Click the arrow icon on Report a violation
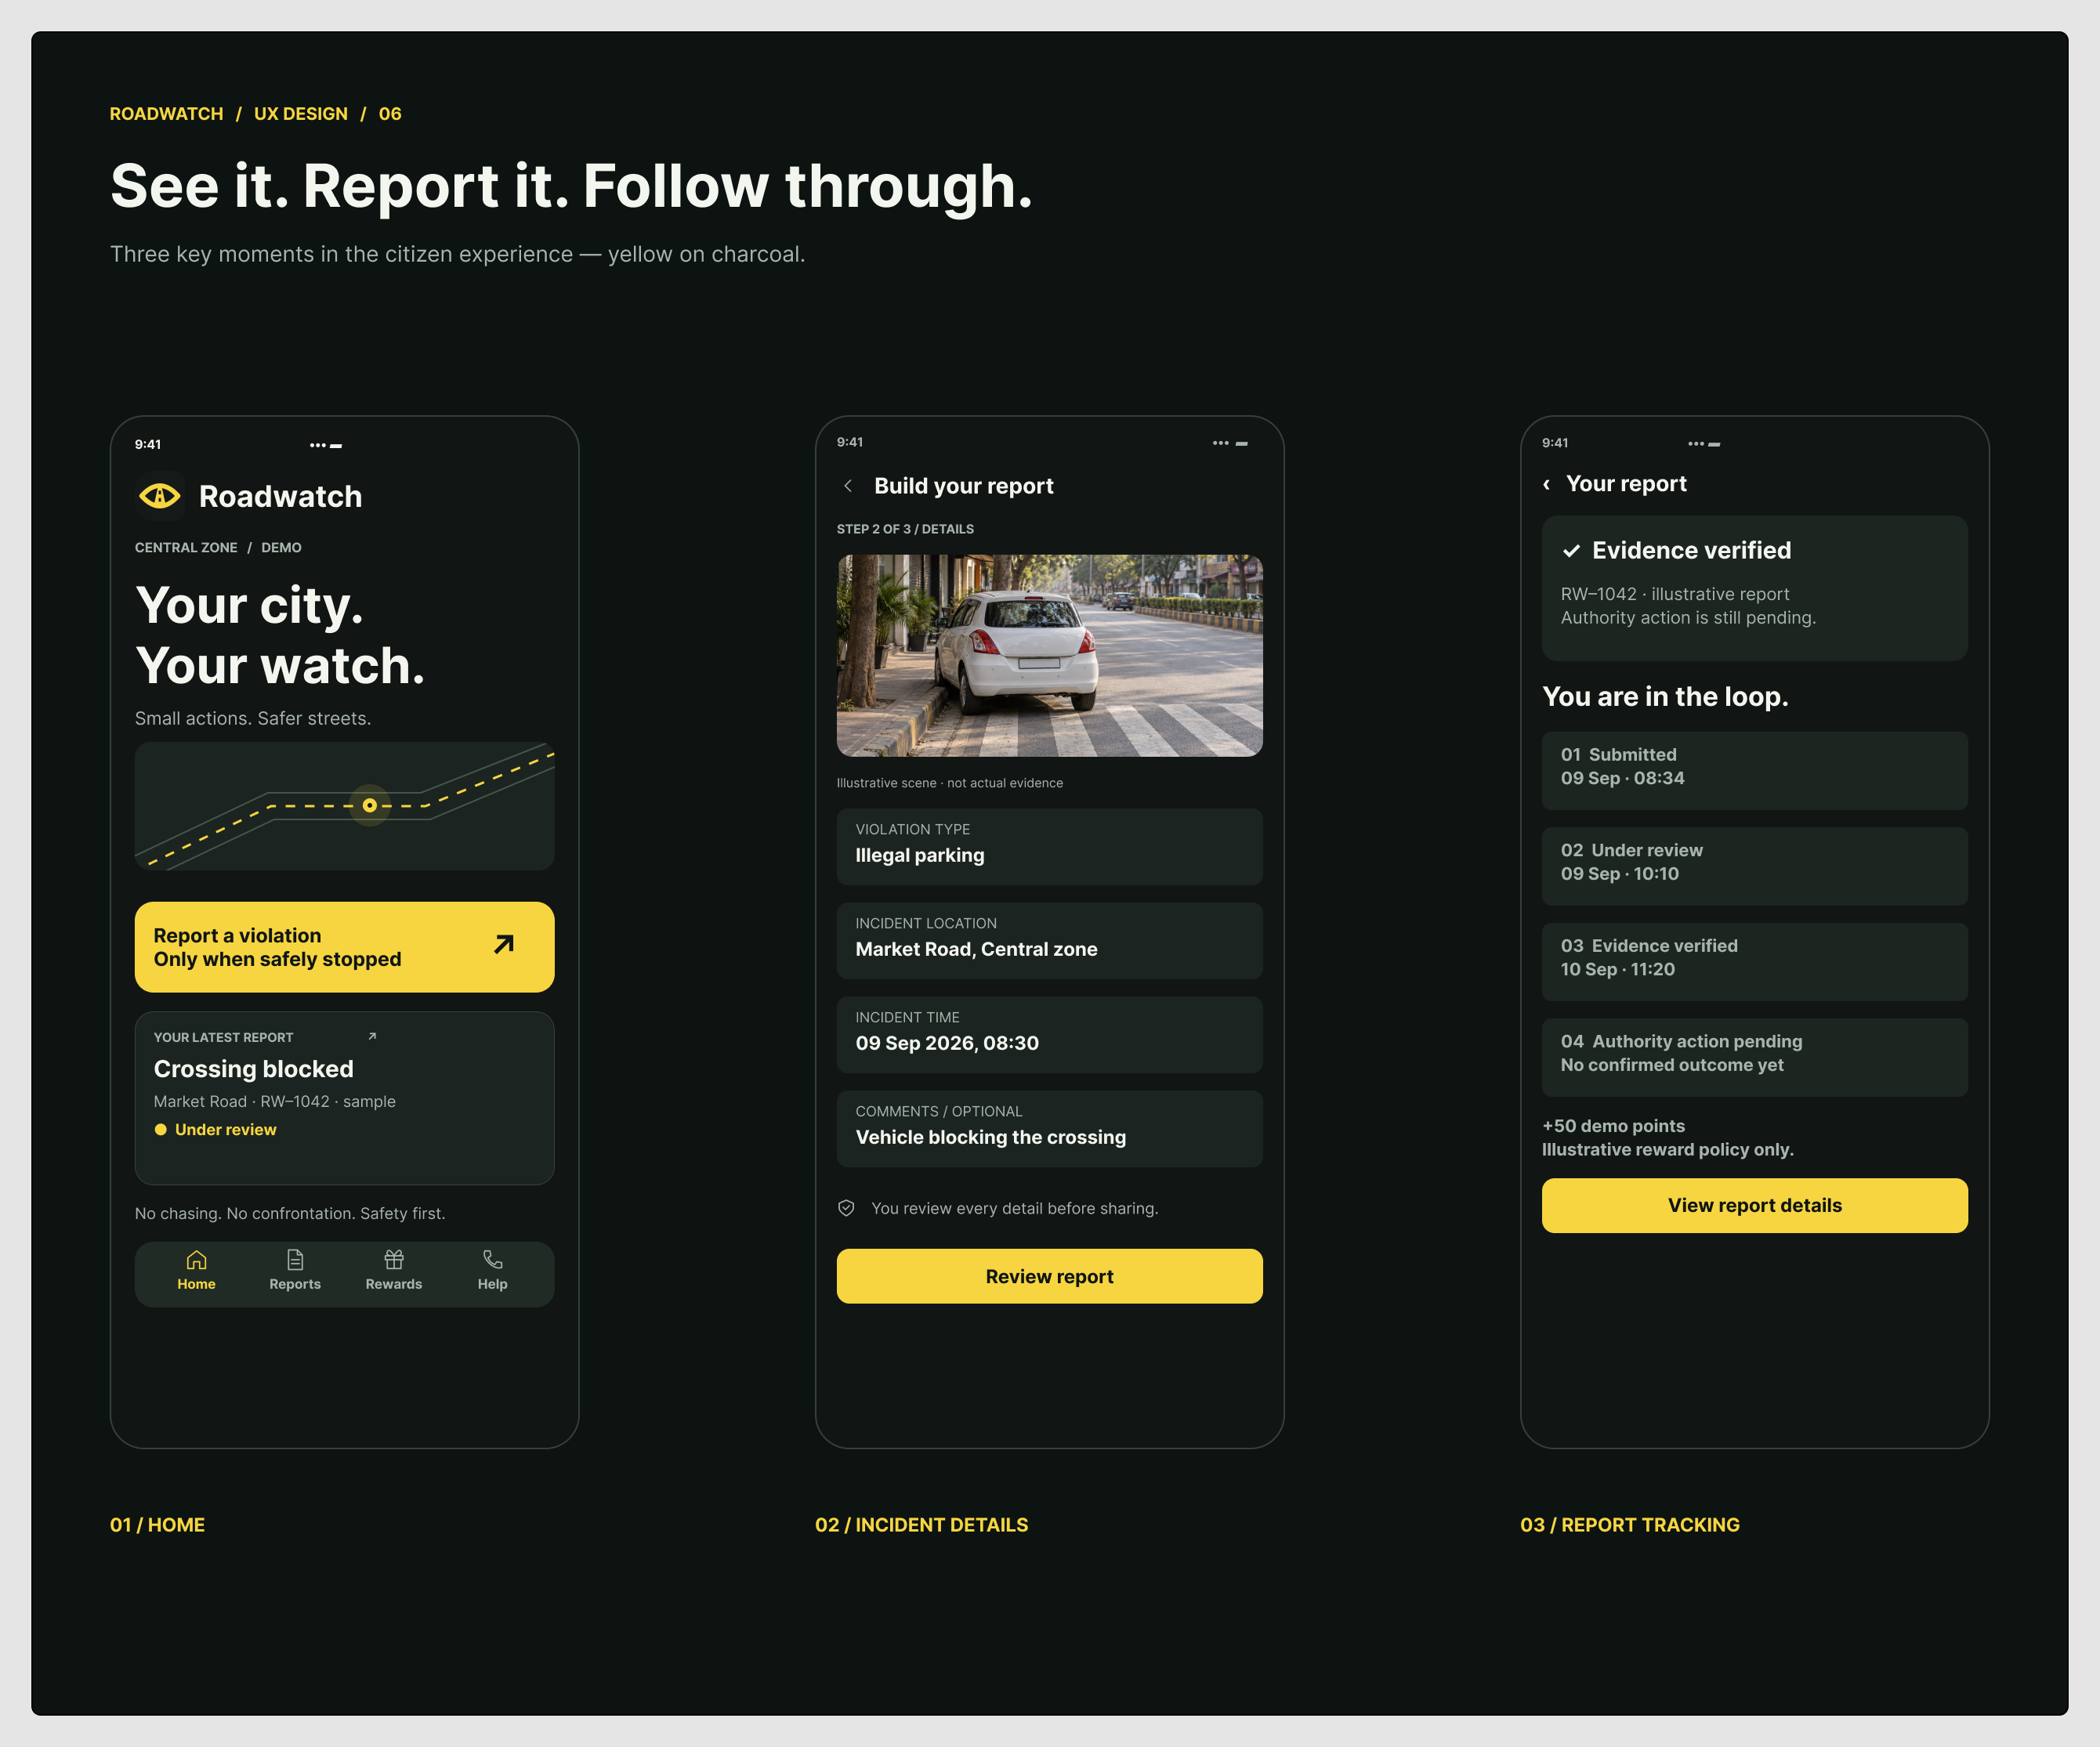Screen dimensions: 2100x1747 pos(504,944)
